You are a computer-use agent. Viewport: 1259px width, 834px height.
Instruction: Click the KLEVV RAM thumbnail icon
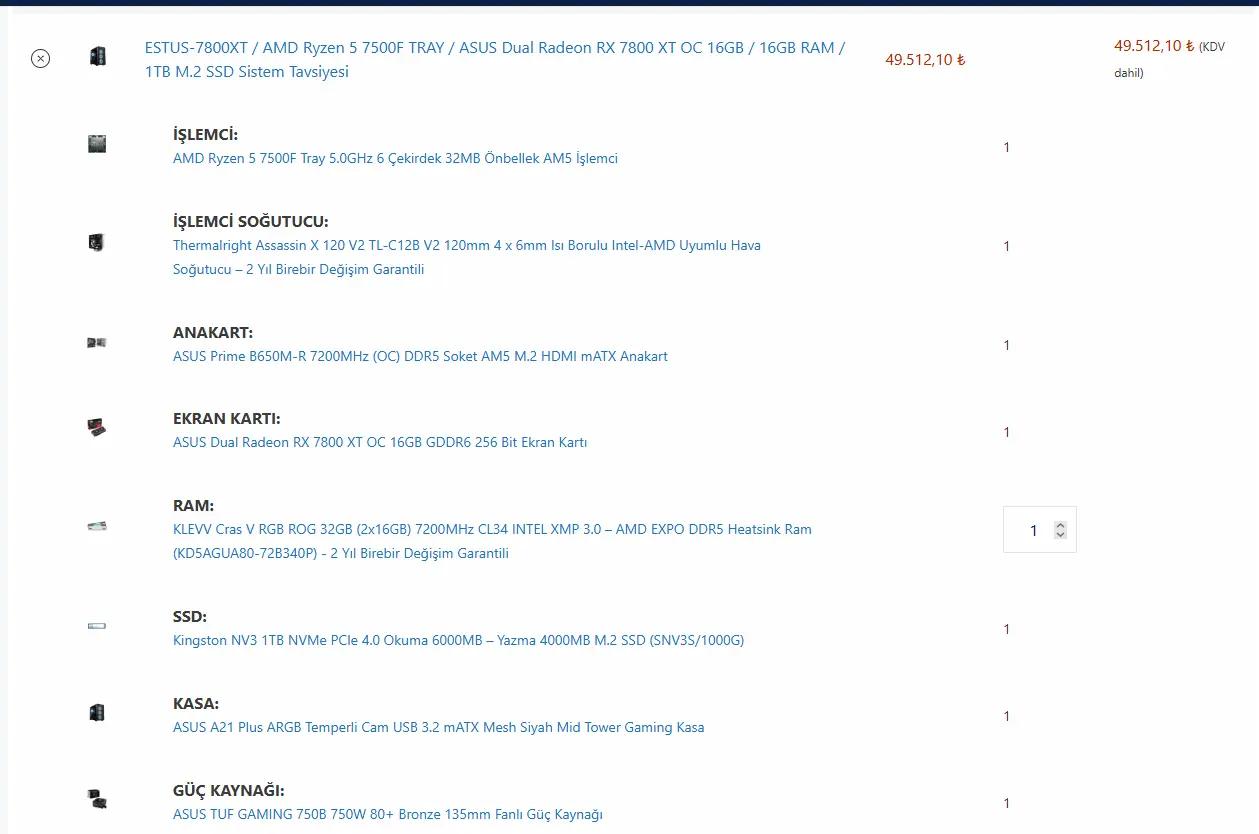point(97,526)
